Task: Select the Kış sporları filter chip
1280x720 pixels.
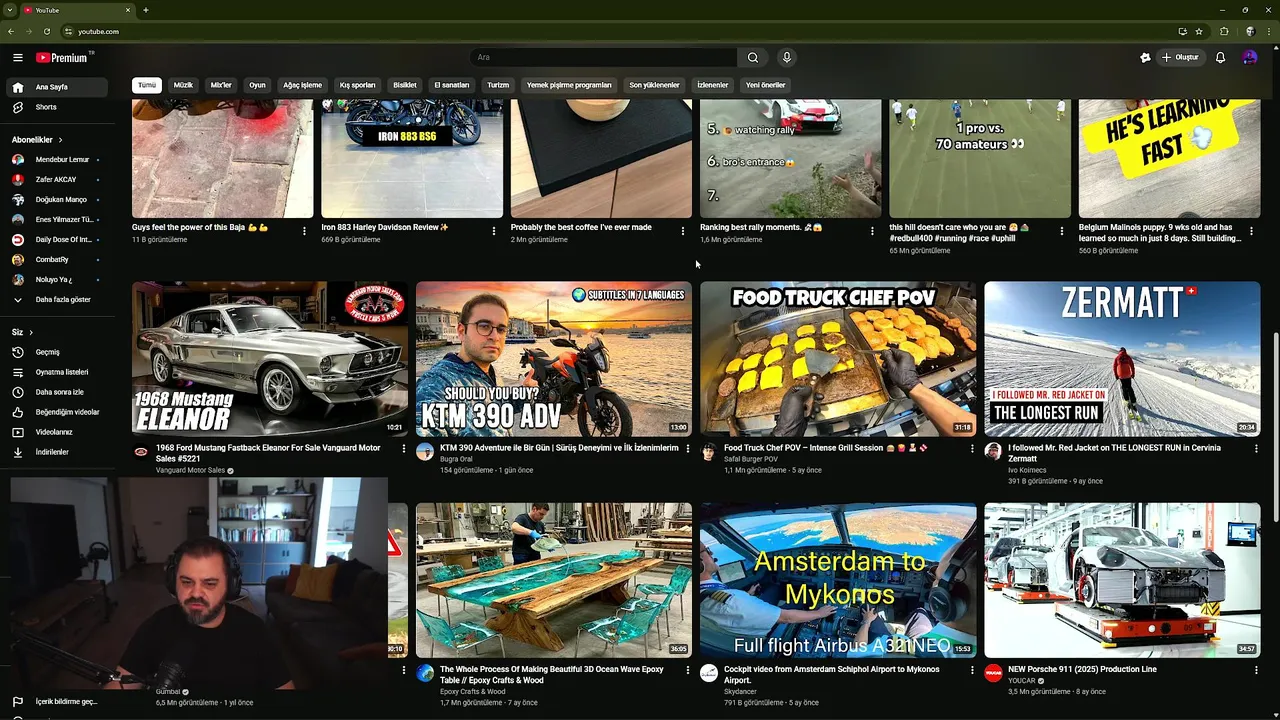Action: pos(358,85)
